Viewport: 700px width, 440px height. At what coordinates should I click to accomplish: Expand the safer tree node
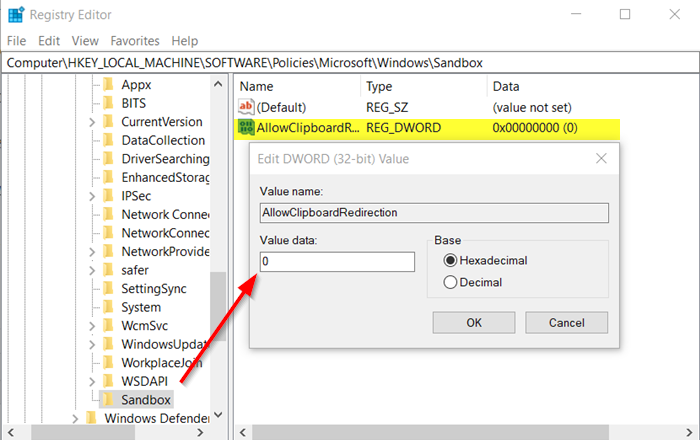coord(92,270)
